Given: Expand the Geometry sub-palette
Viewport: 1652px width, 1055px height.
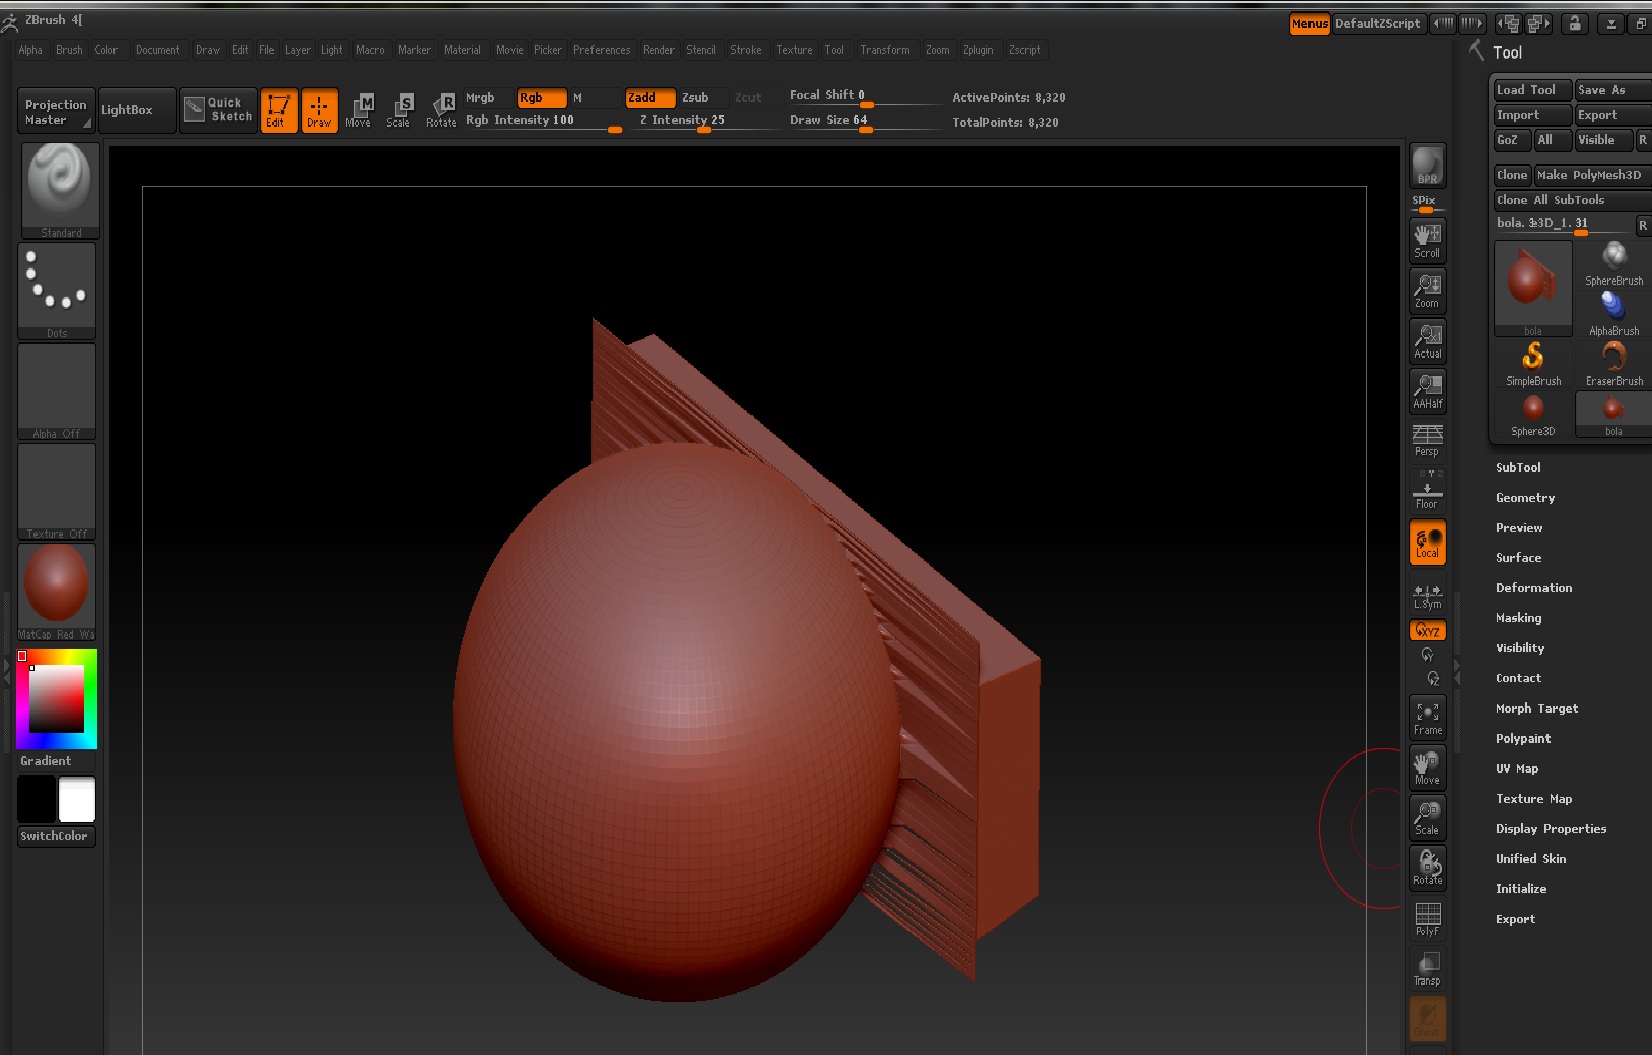Looking at the screenshot, I should tap(1525, 498).
